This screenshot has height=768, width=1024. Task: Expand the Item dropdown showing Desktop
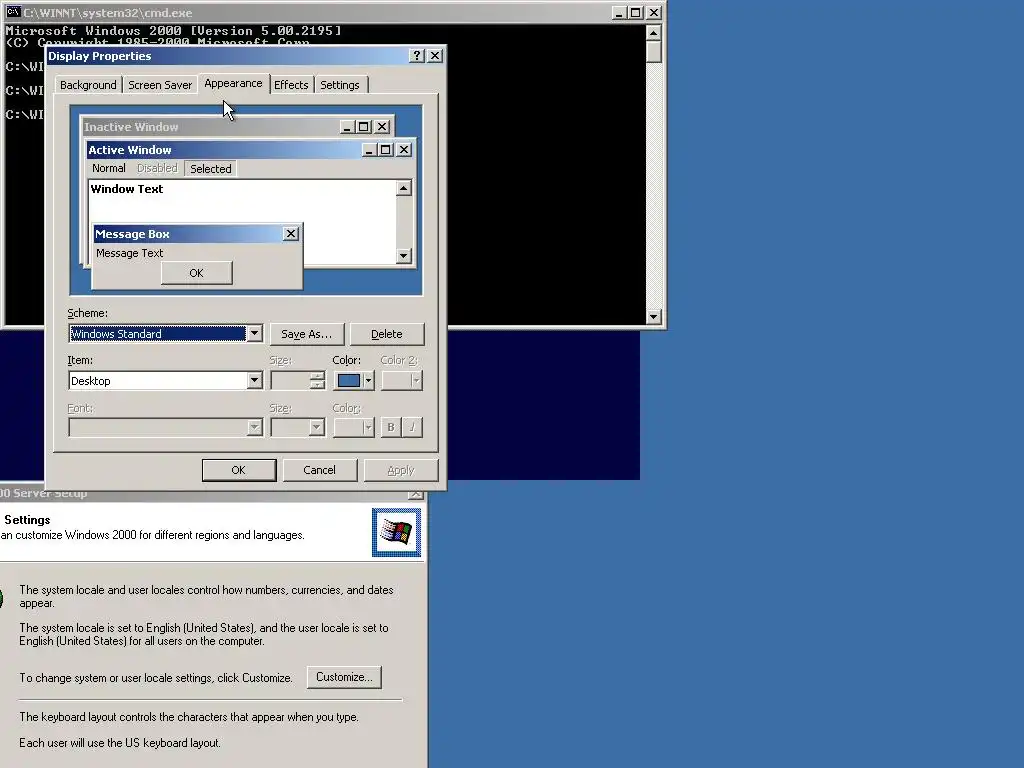(254, 381)
